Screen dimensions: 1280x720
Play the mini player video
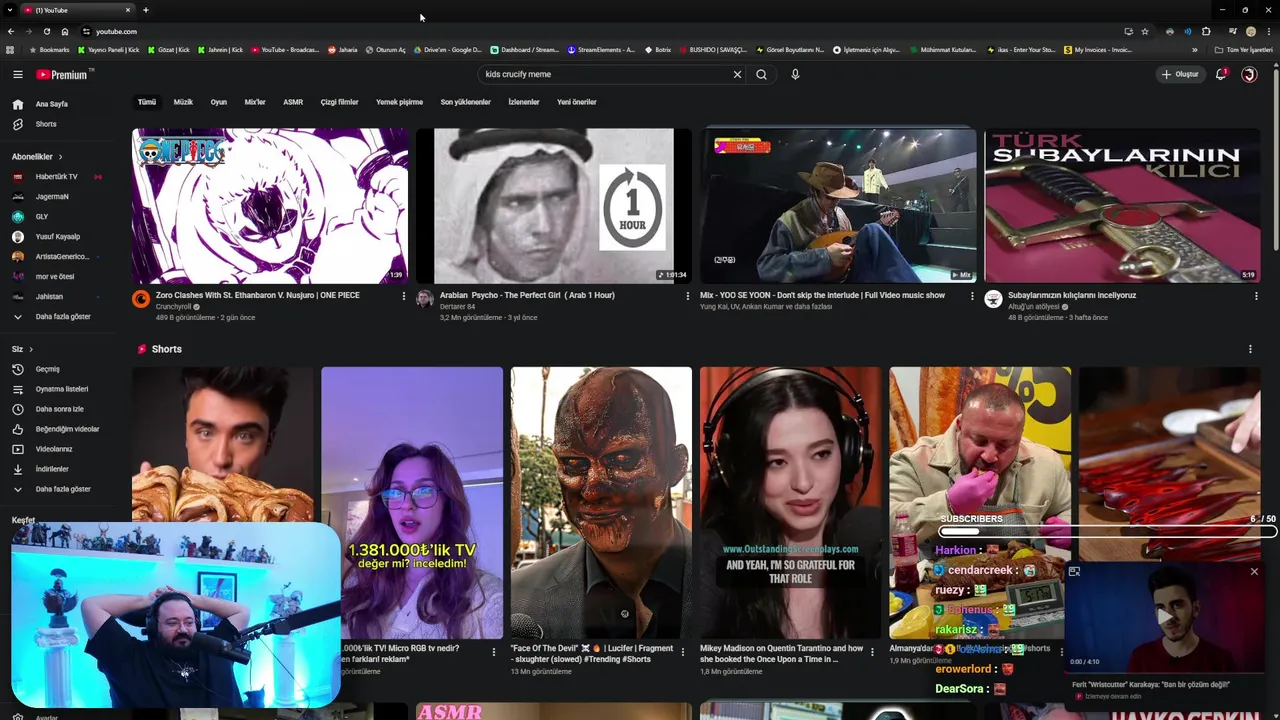(1165, 617)
